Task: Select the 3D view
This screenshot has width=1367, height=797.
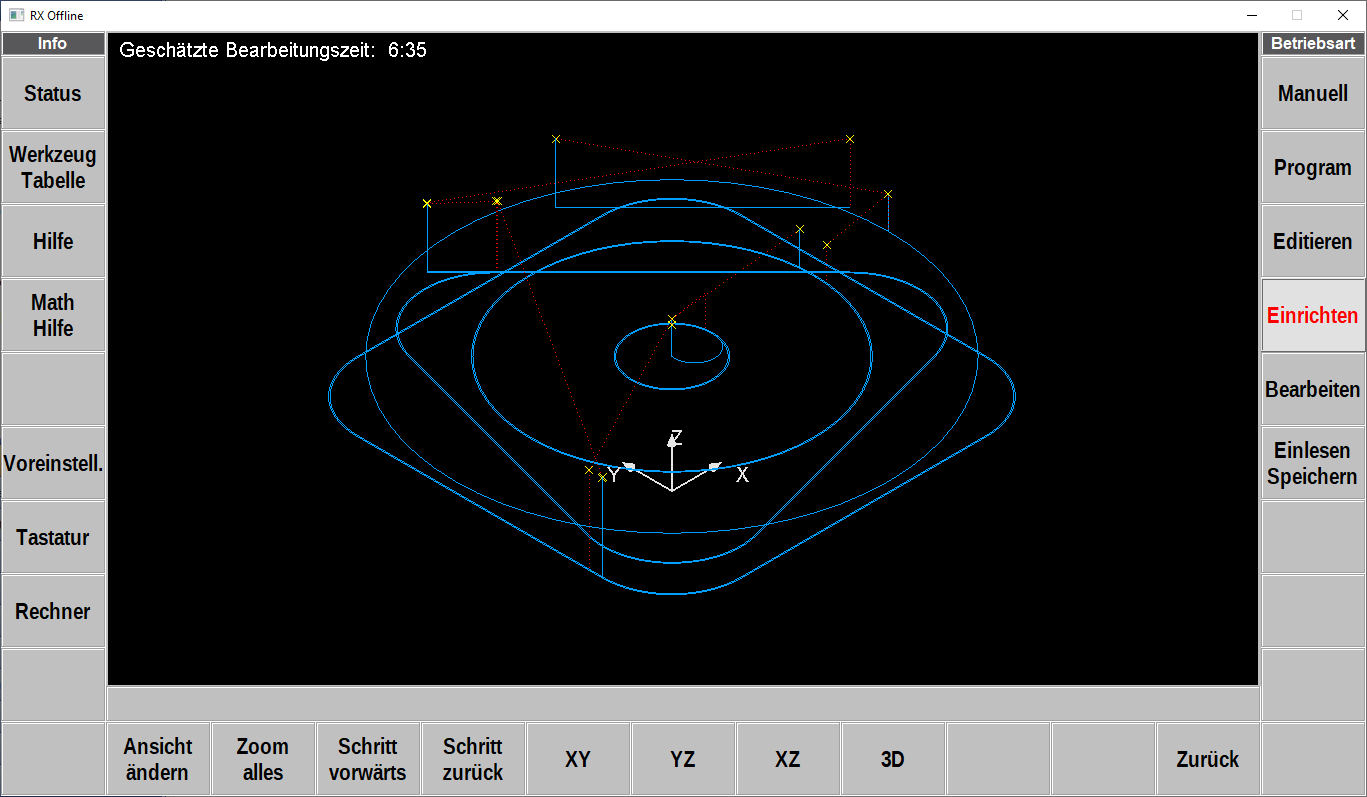Action: [893, 760]
